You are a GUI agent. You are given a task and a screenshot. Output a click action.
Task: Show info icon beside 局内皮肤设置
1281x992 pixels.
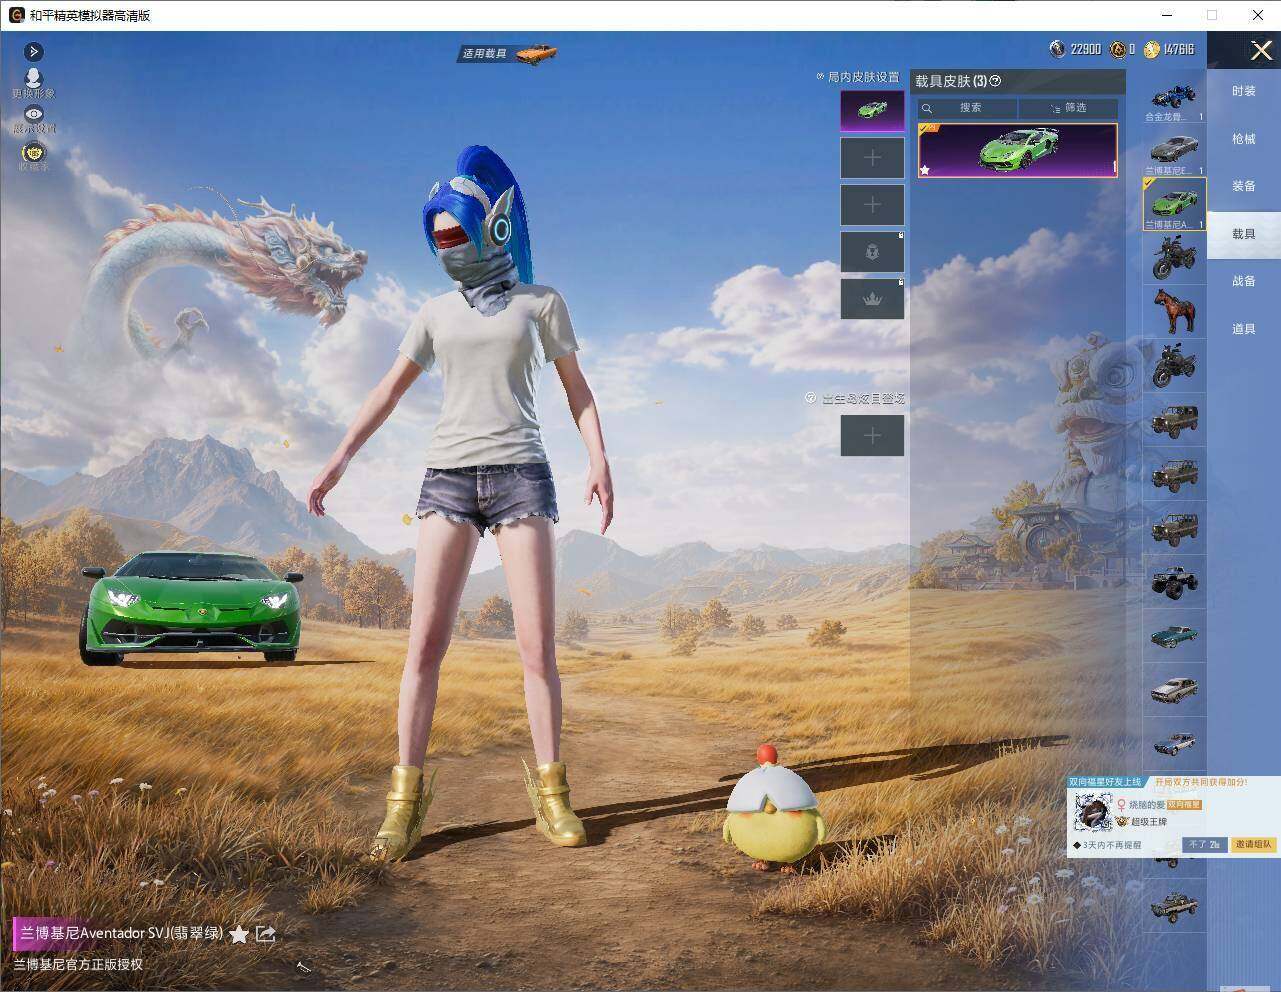pos(821,76)
